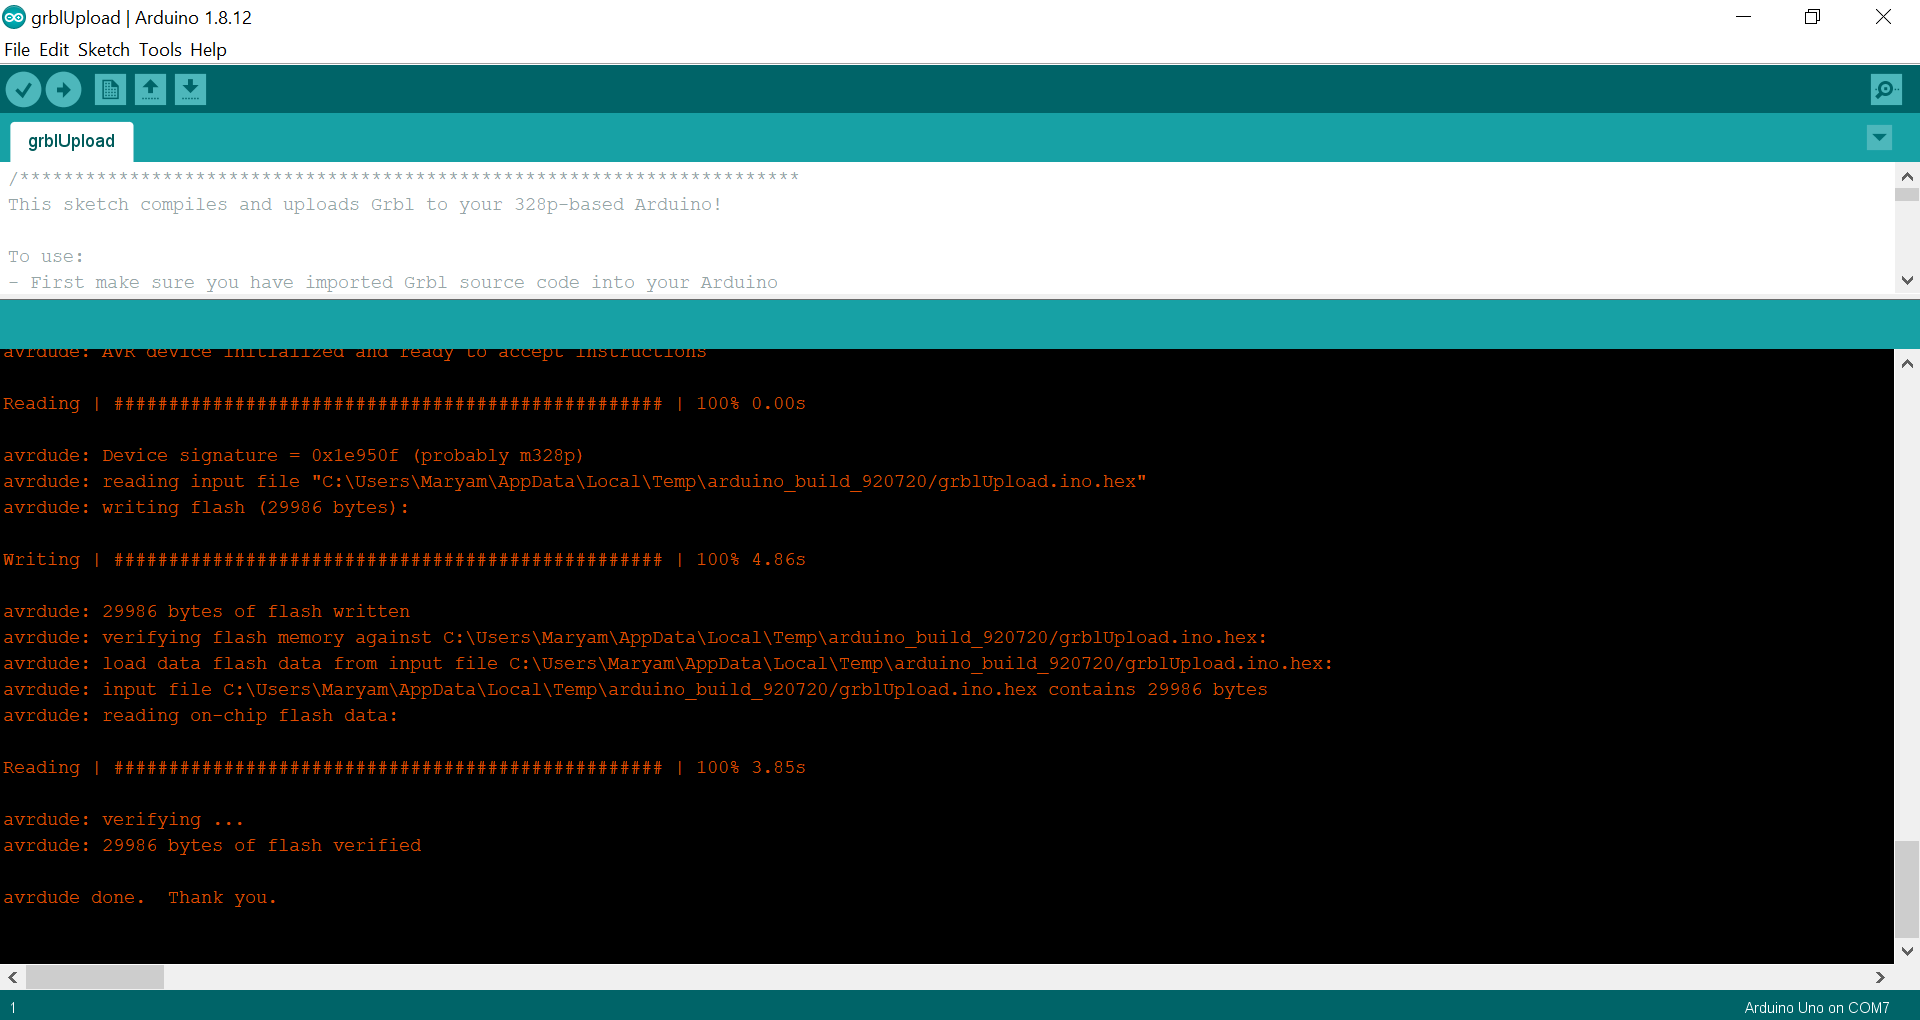
Task: Click 'Reading | ### 100% 0.00s' progress line
Action: point(404,404)
